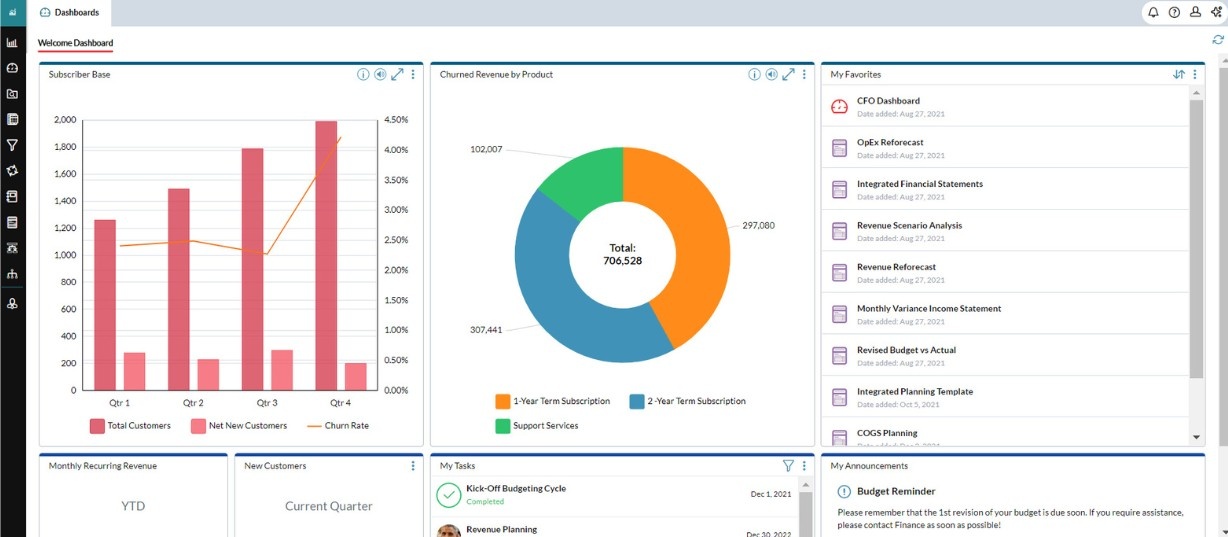
Task: Open New Customers panel options menu
Action: coord(413,465)
